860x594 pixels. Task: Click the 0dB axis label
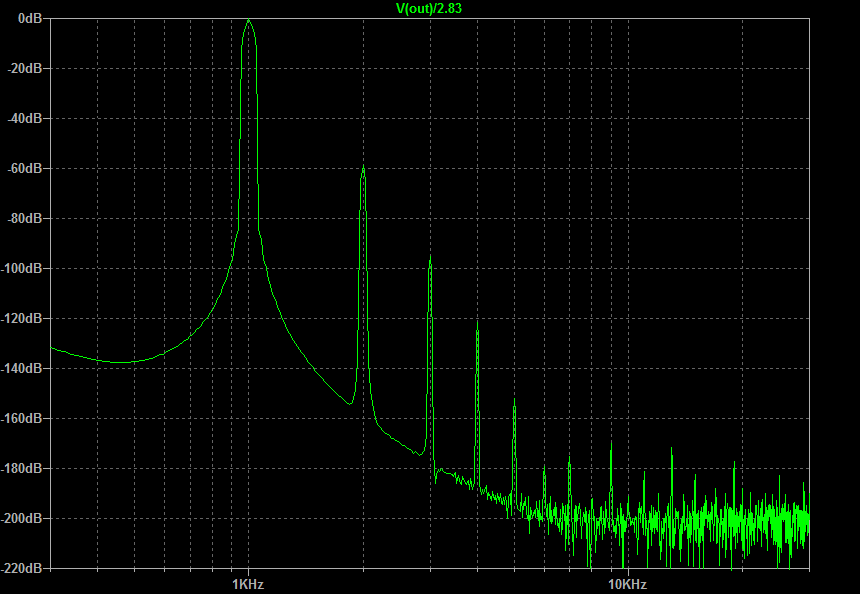[30, 19]
